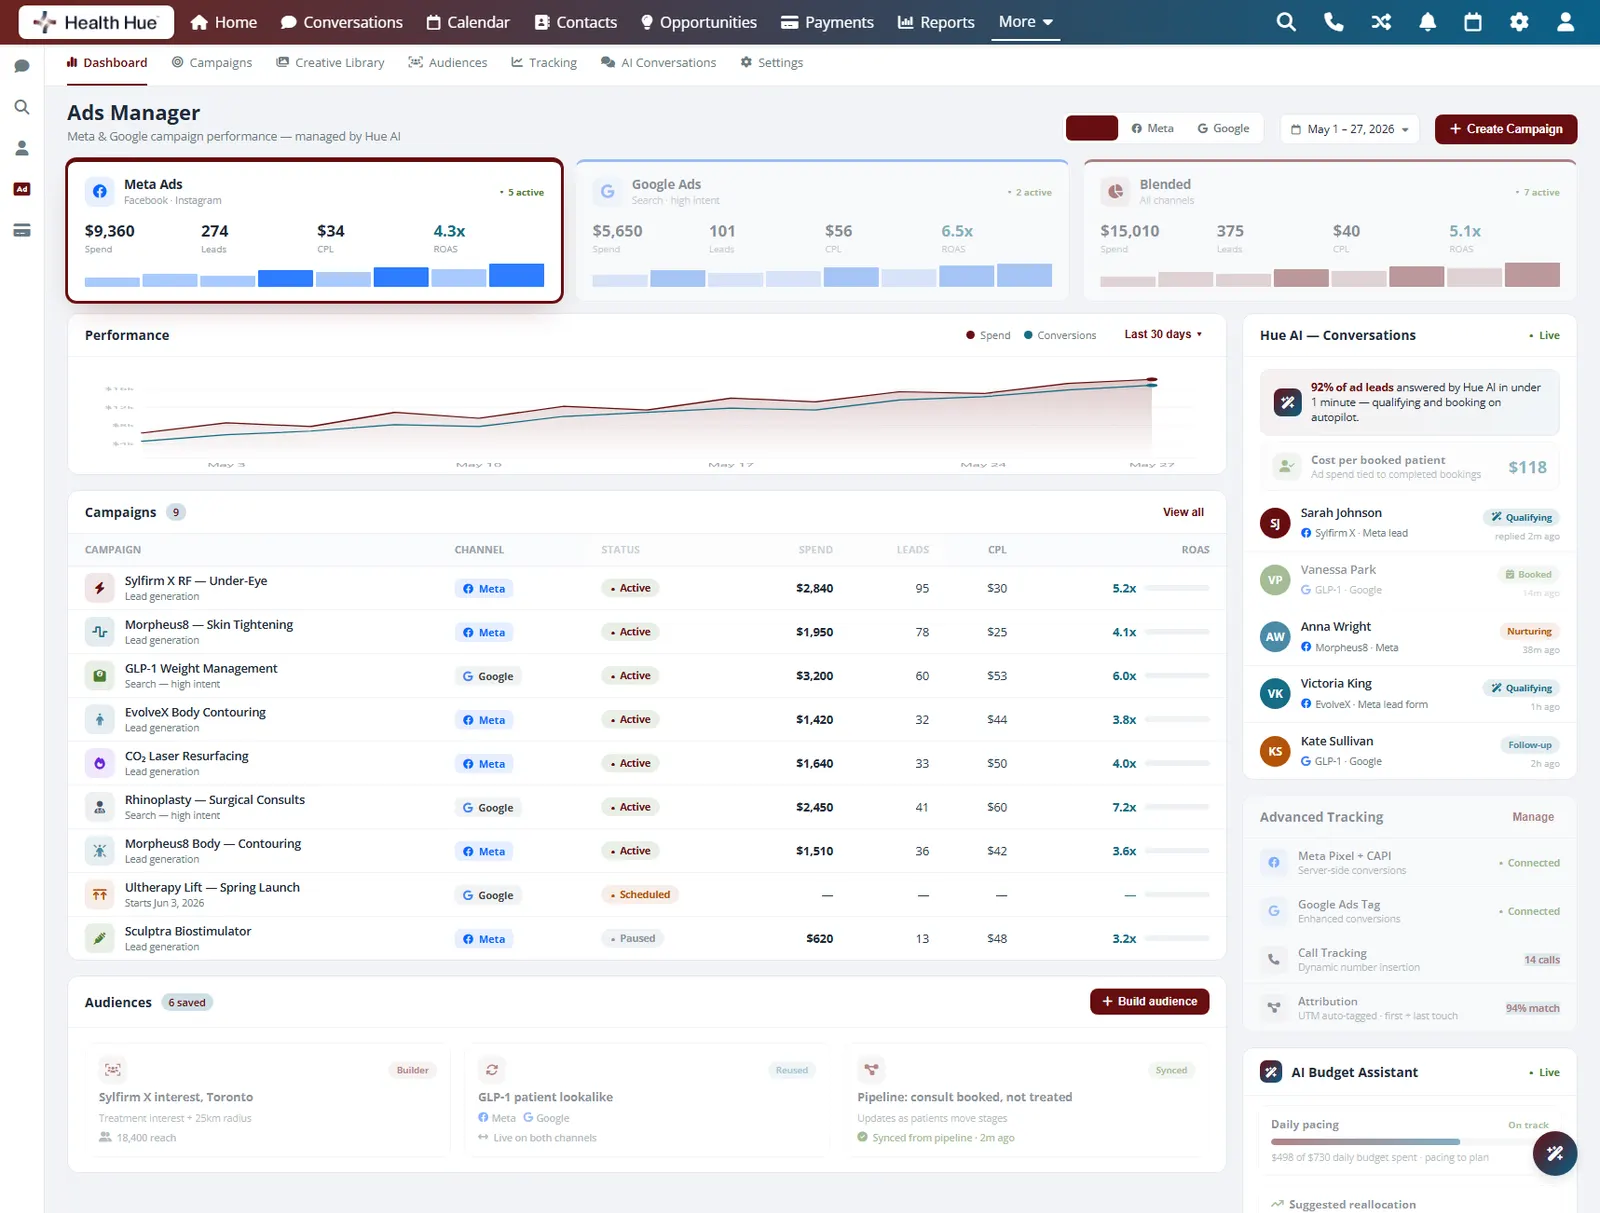The image size is (1600, 1213).
Task: Open Sylfirm X interest, Toronto audience card
Action: click(268, 1102)
